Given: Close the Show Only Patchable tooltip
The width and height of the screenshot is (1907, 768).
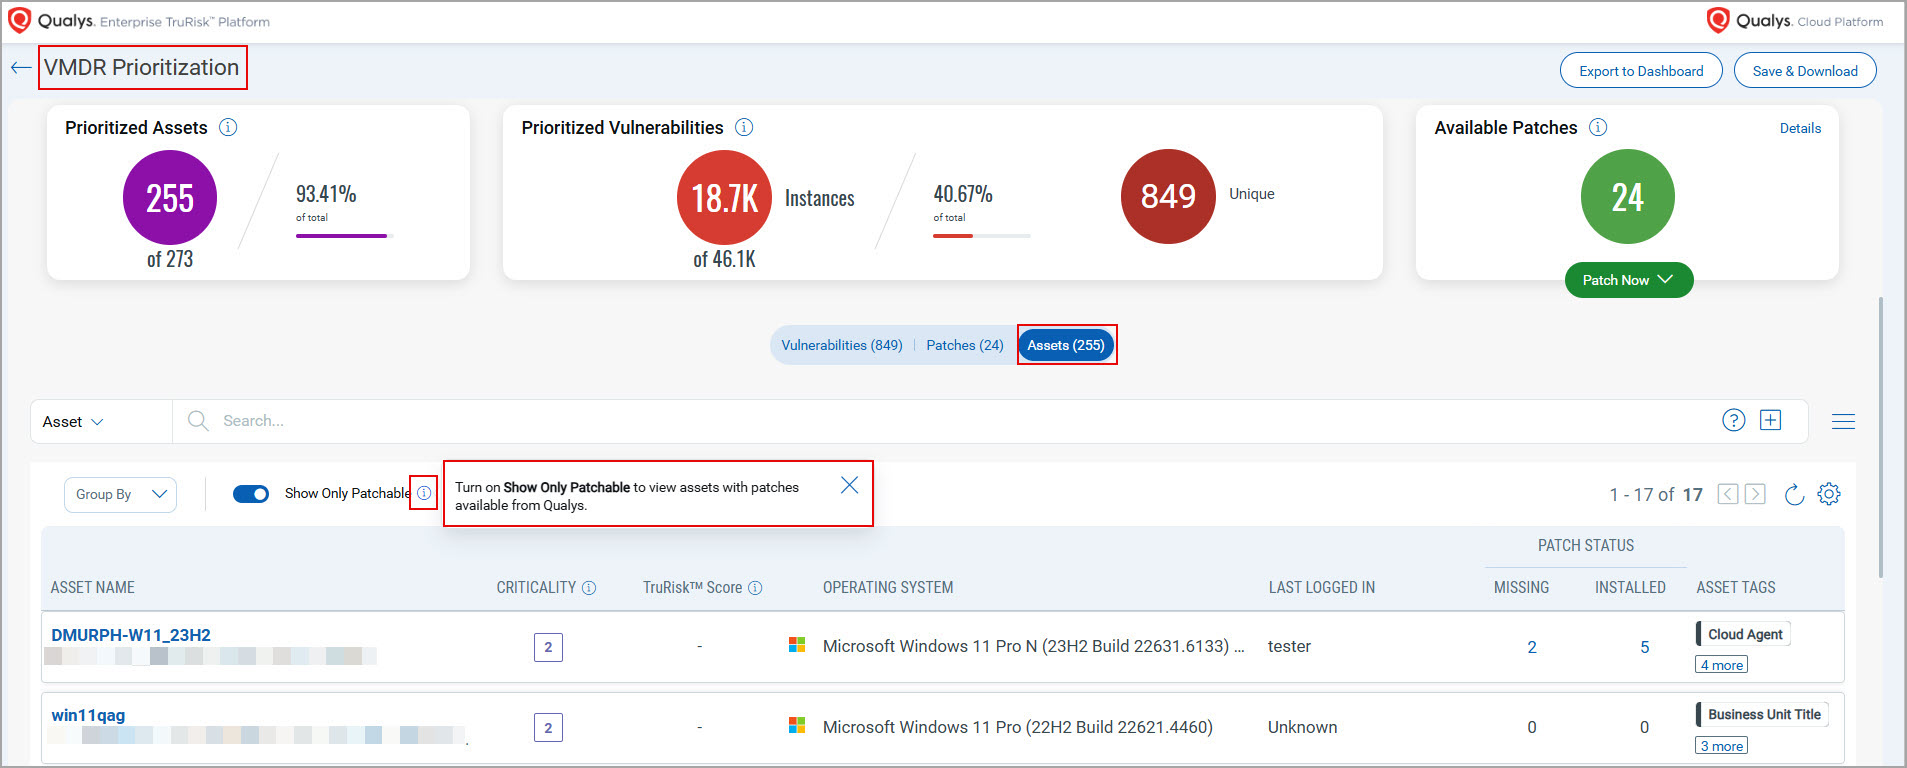Looking at the screenshot, I should coord(849,485).
